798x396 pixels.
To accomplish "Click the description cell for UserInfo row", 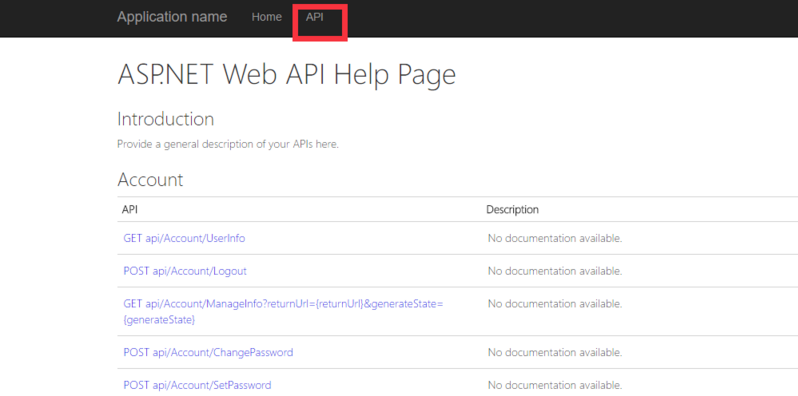I will 555,238.
